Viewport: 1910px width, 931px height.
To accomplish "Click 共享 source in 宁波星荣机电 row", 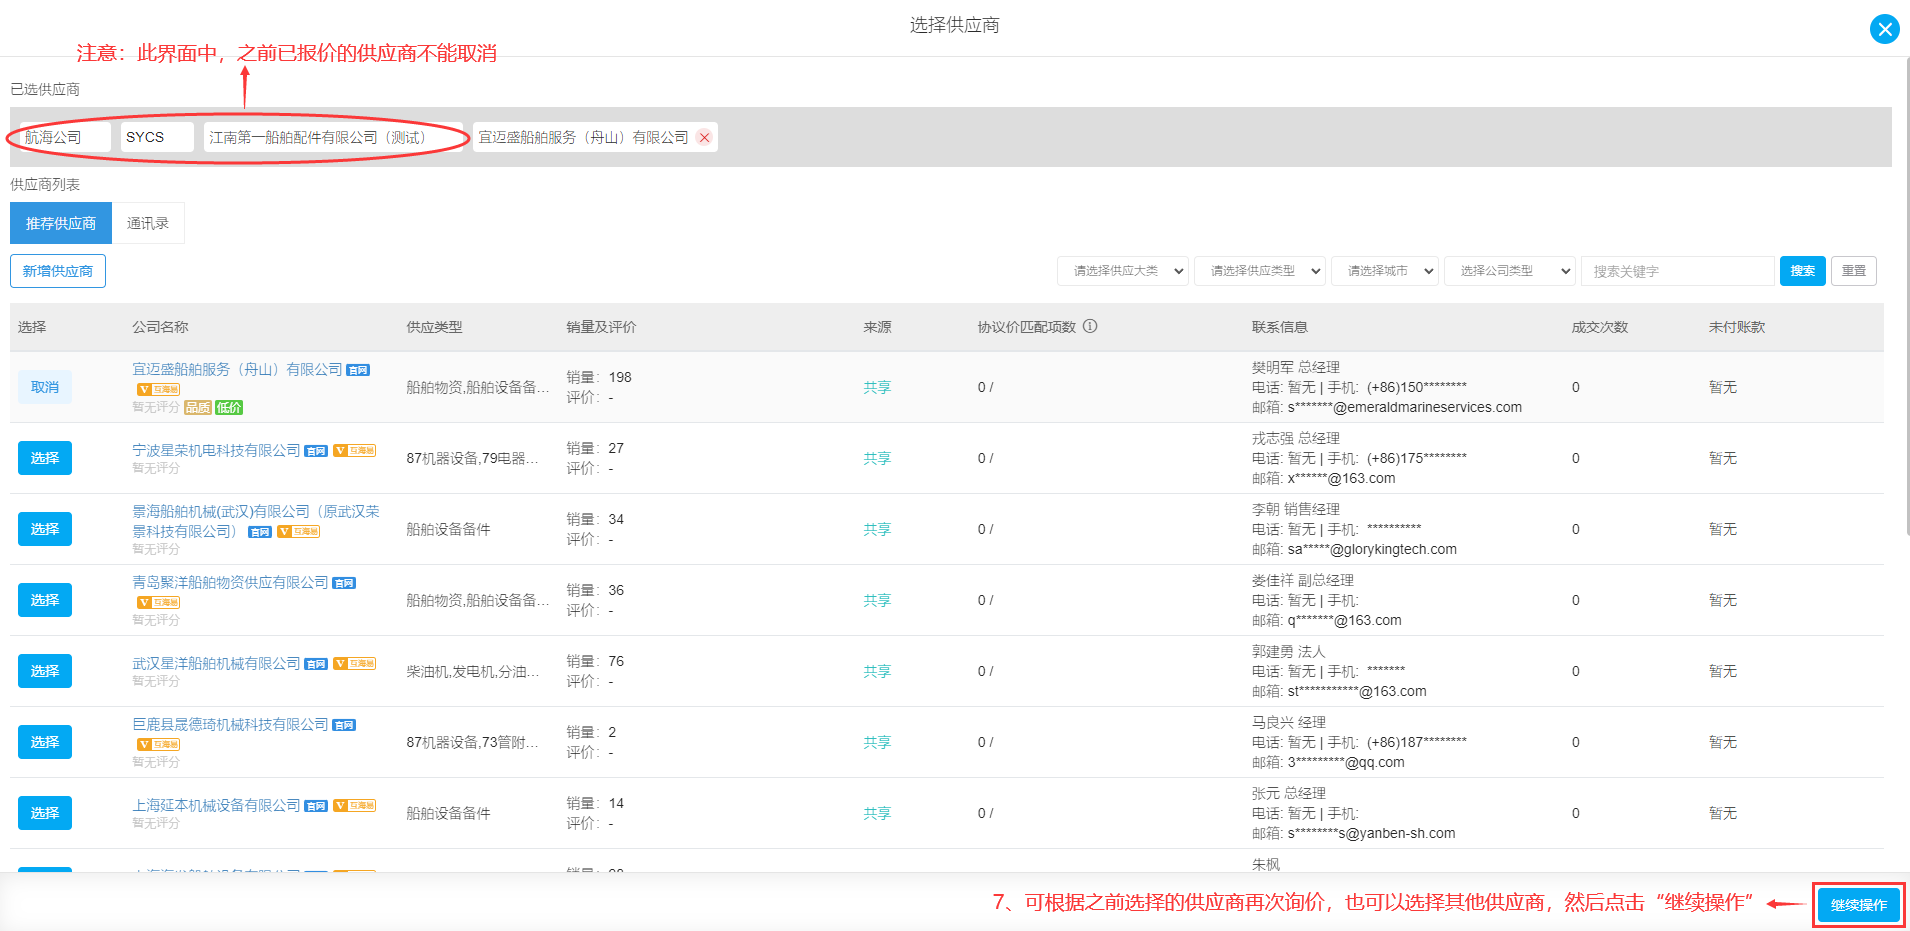I will 877,458.
